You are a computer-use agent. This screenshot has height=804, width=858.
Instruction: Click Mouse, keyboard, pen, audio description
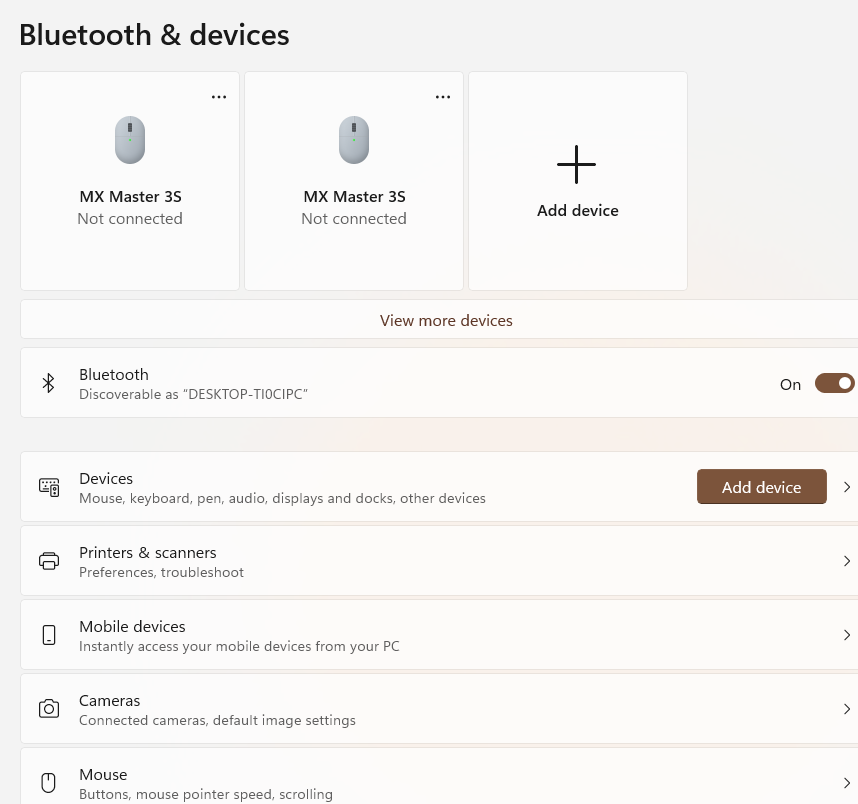pos(282,499)
